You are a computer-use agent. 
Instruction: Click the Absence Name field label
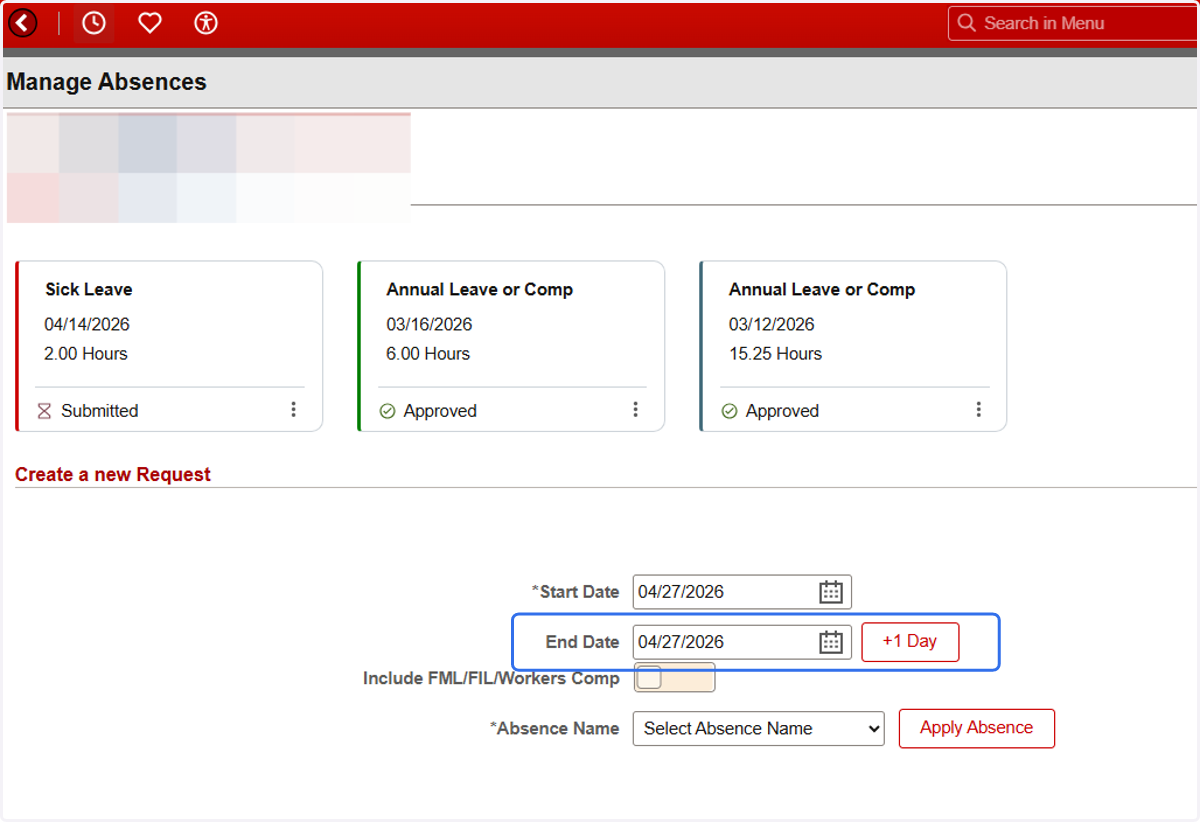(x=554, y=729)
